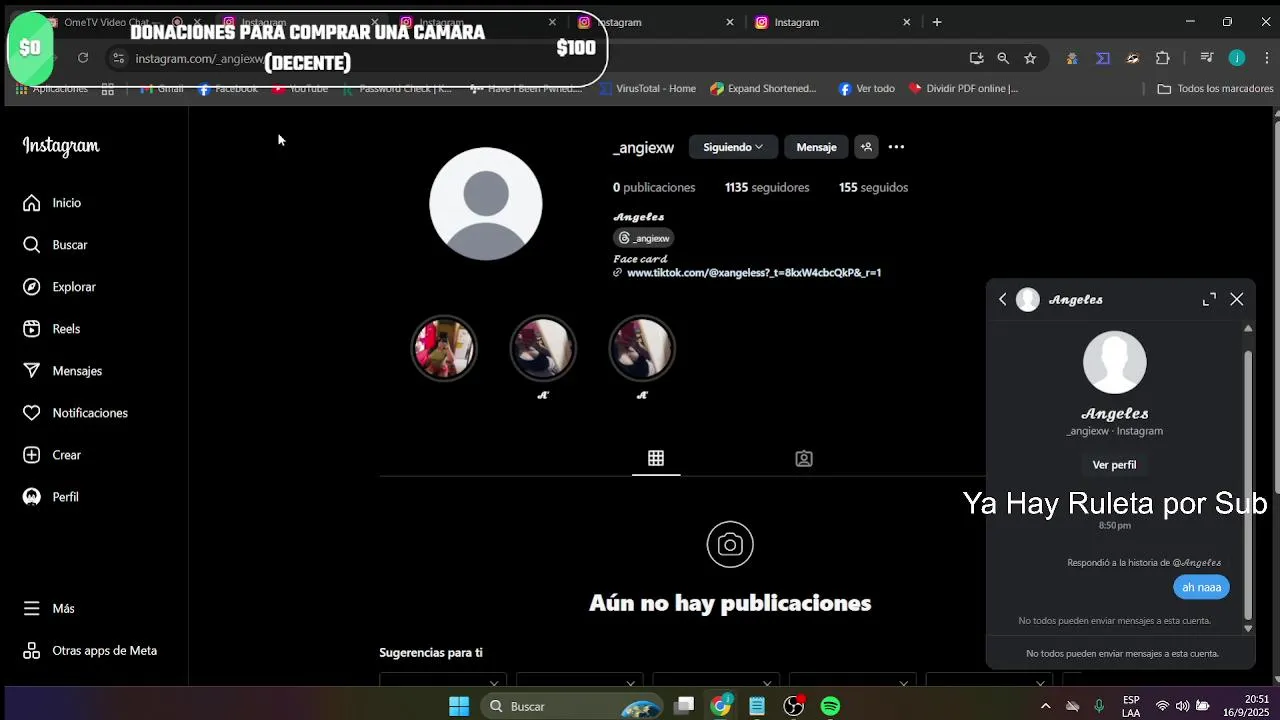View the 155 seguidos list

pos(873,187)
